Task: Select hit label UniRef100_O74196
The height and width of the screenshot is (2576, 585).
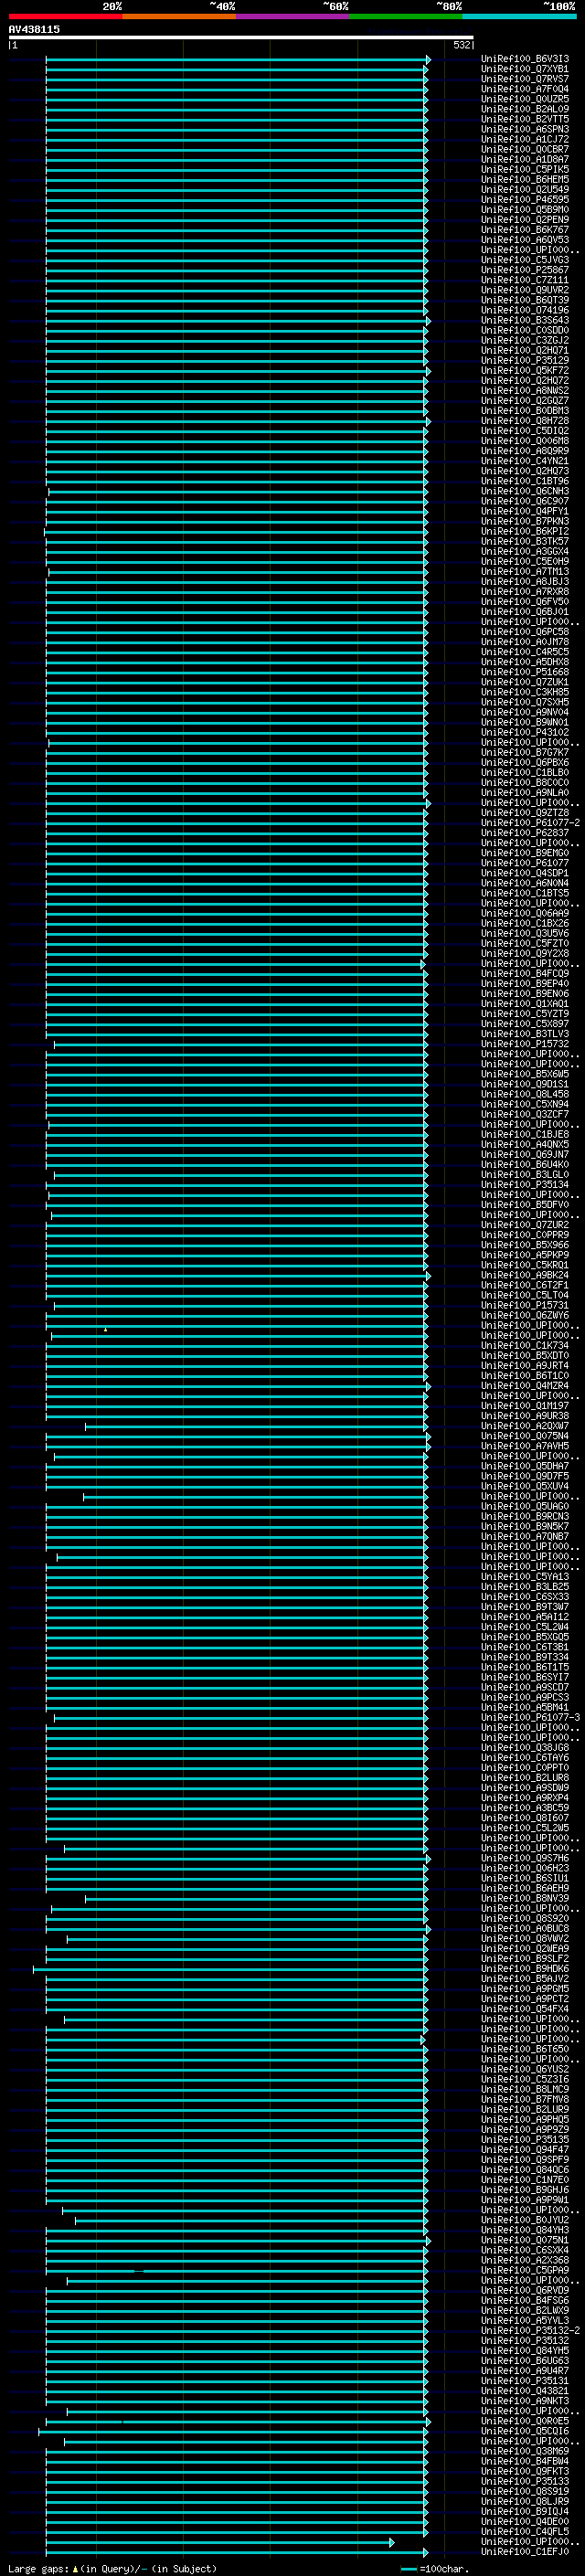Action: point(525,310)
